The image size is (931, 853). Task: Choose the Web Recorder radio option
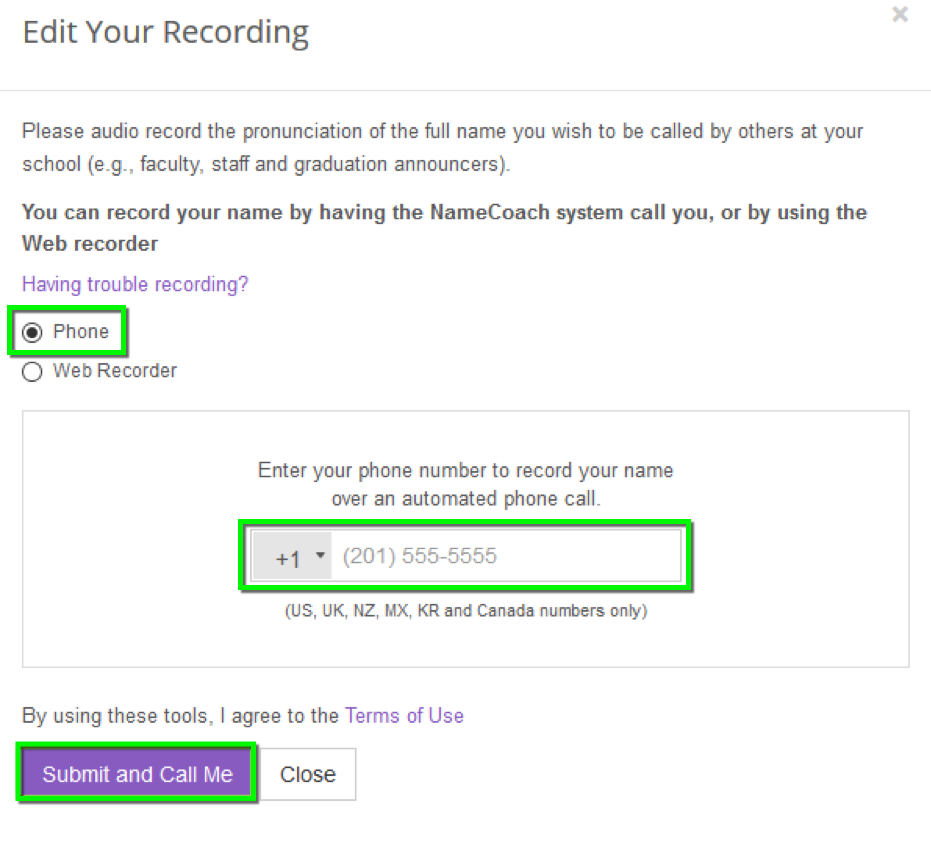(x=33, y=372)
